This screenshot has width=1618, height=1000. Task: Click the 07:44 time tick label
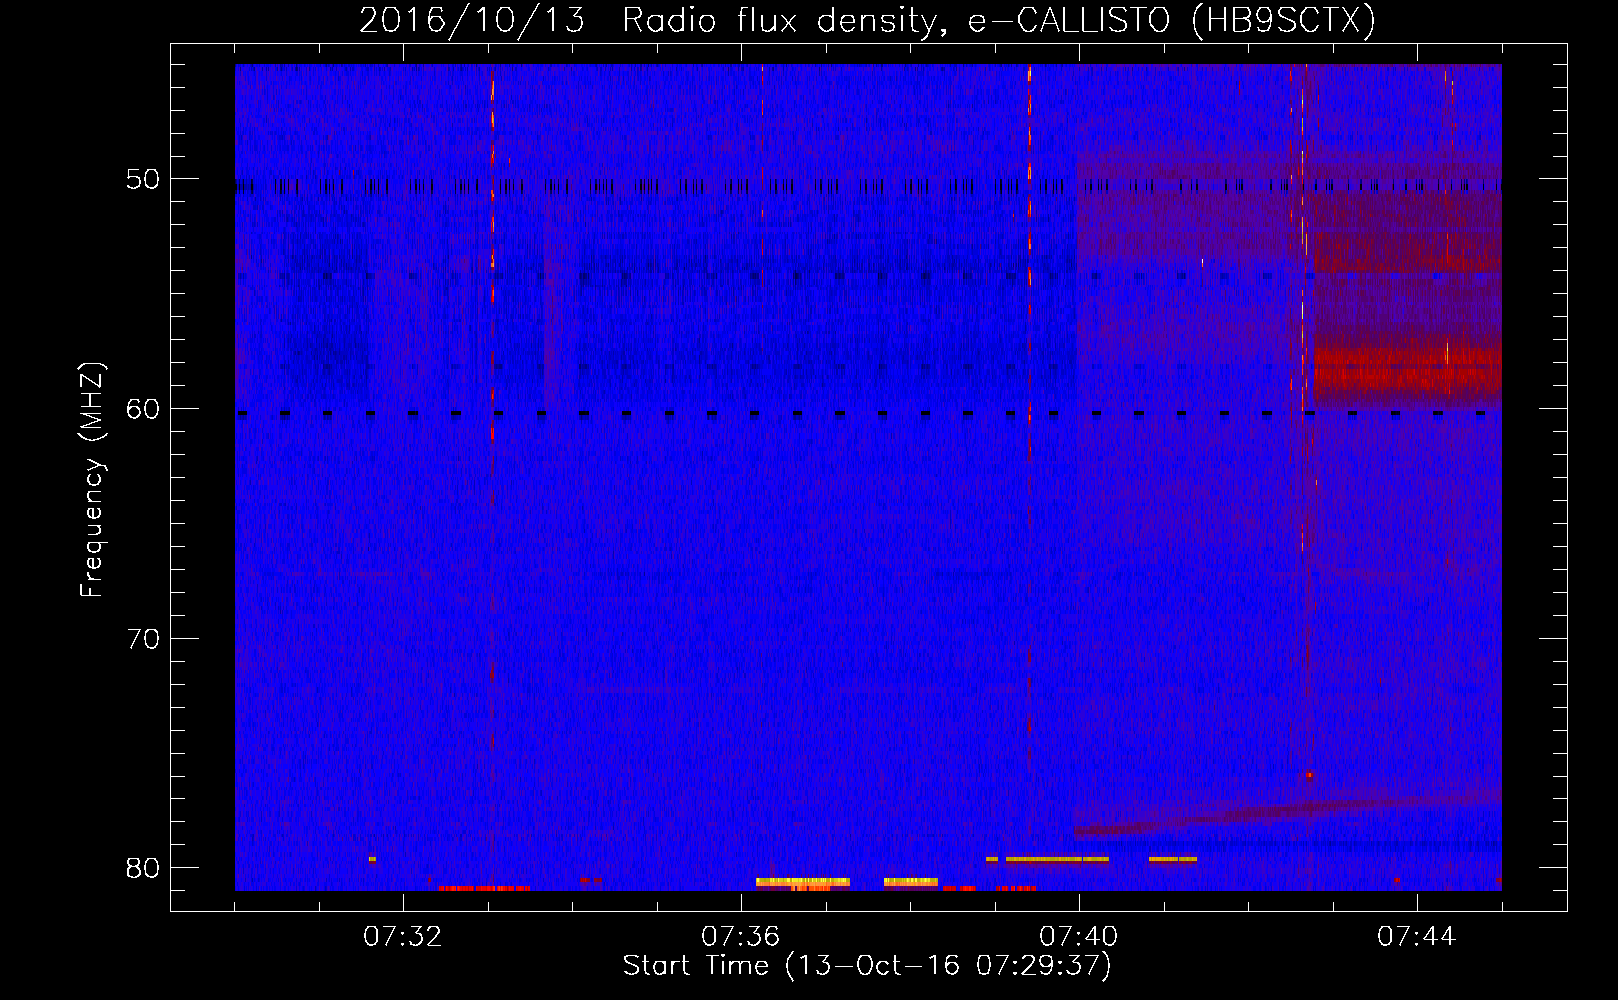(1417, 937)
